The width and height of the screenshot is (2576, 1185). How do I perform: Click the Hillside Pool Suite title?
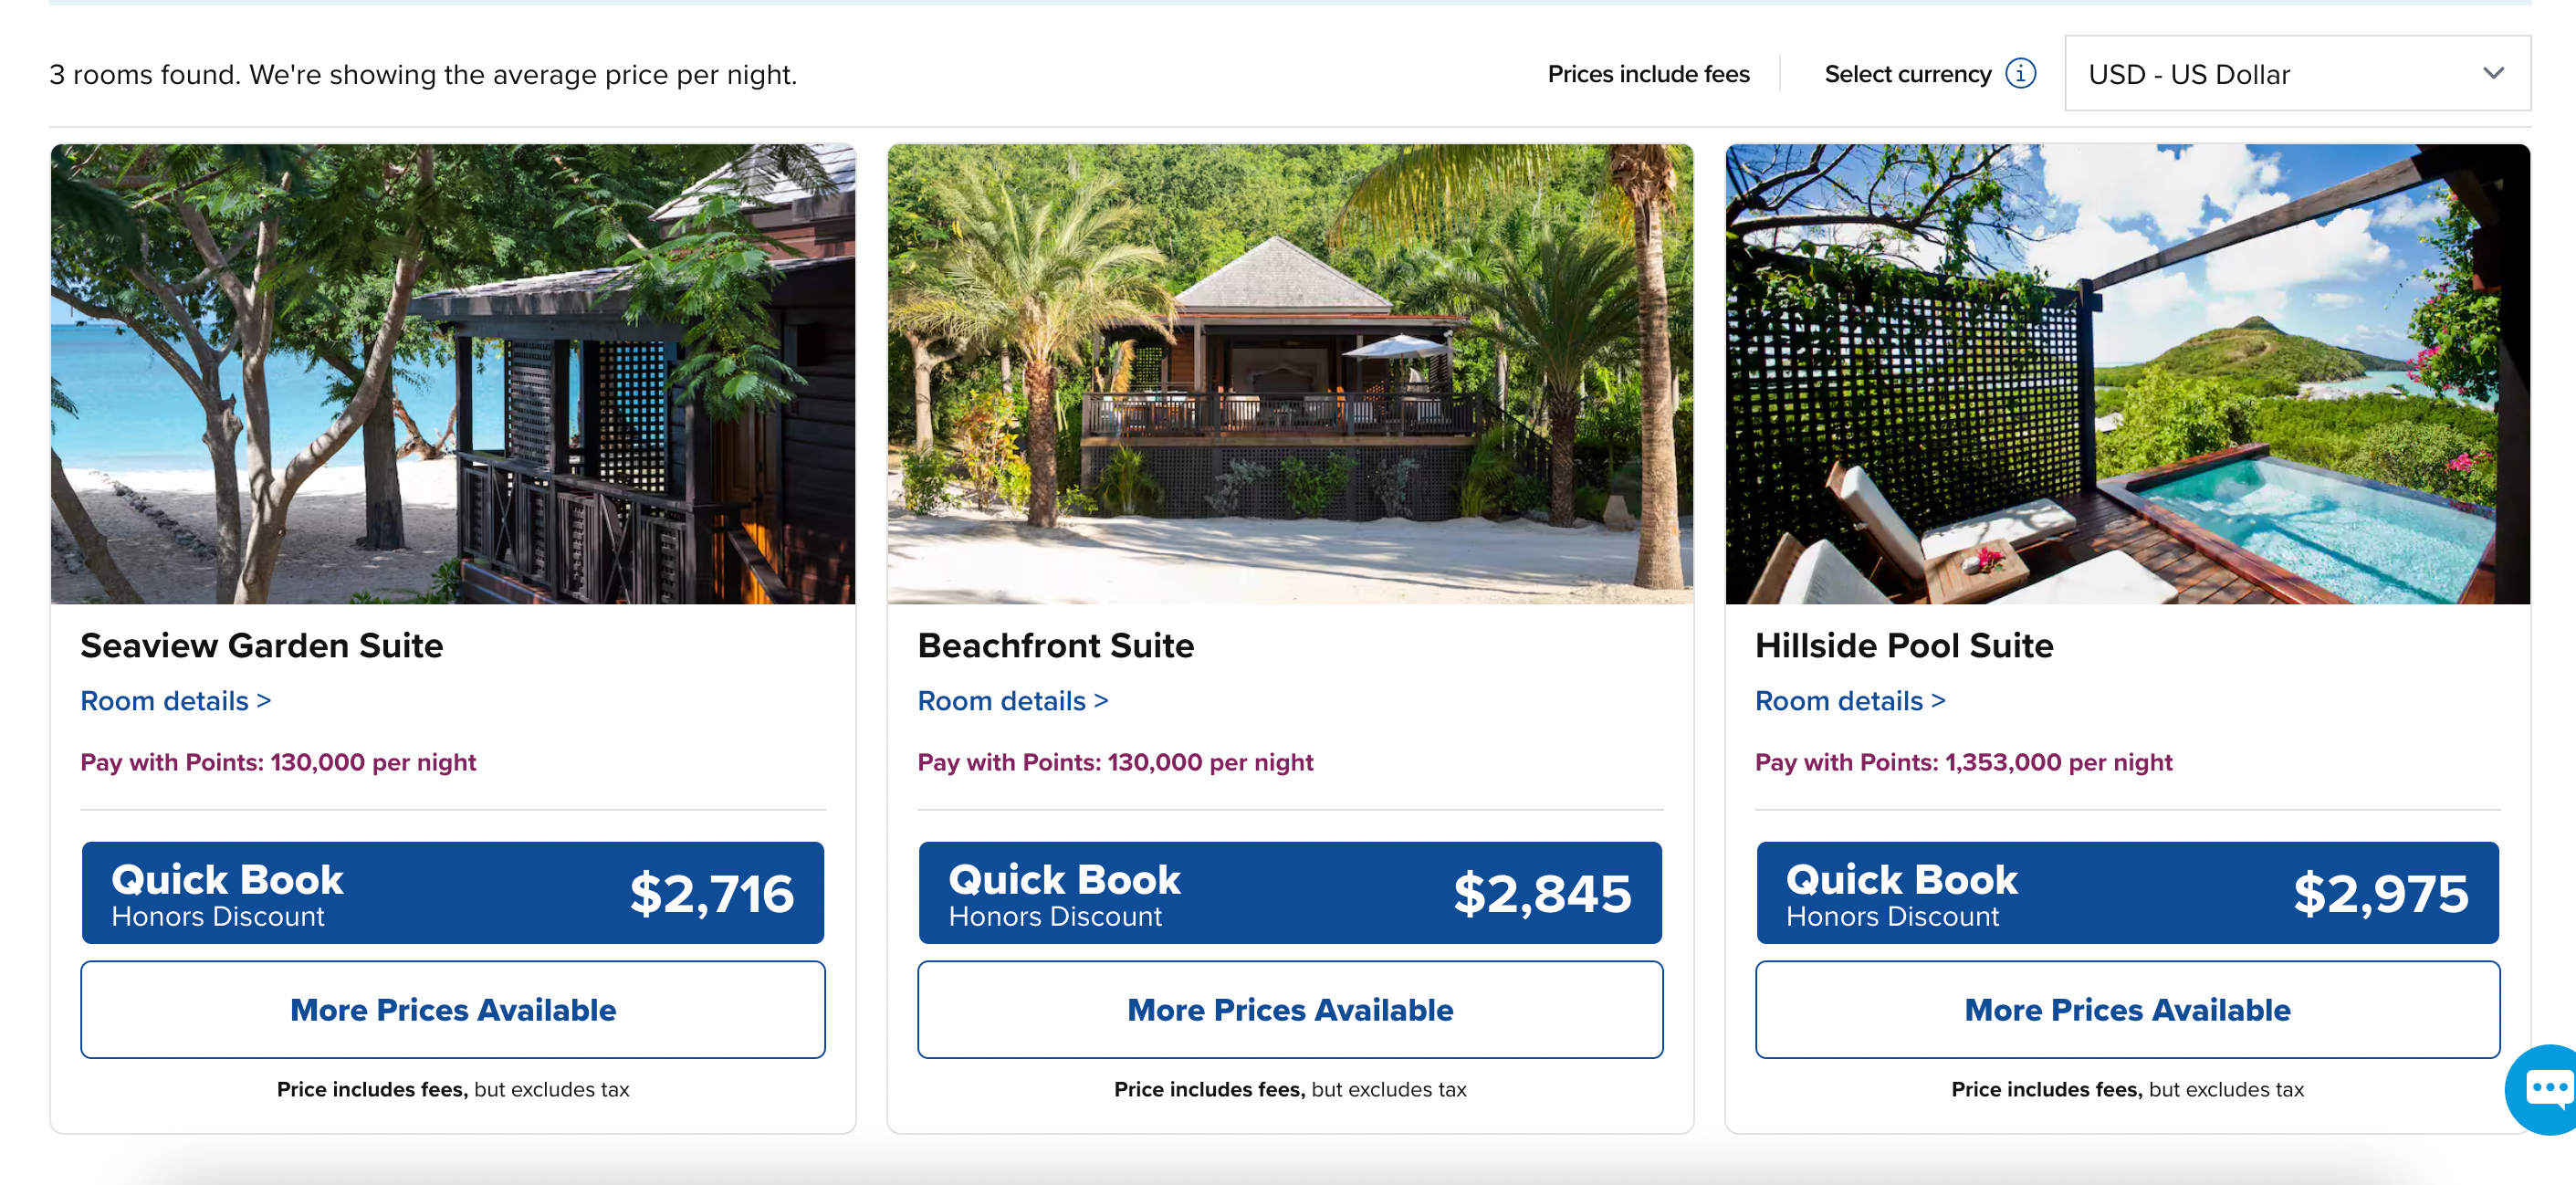pos(1903,646)
